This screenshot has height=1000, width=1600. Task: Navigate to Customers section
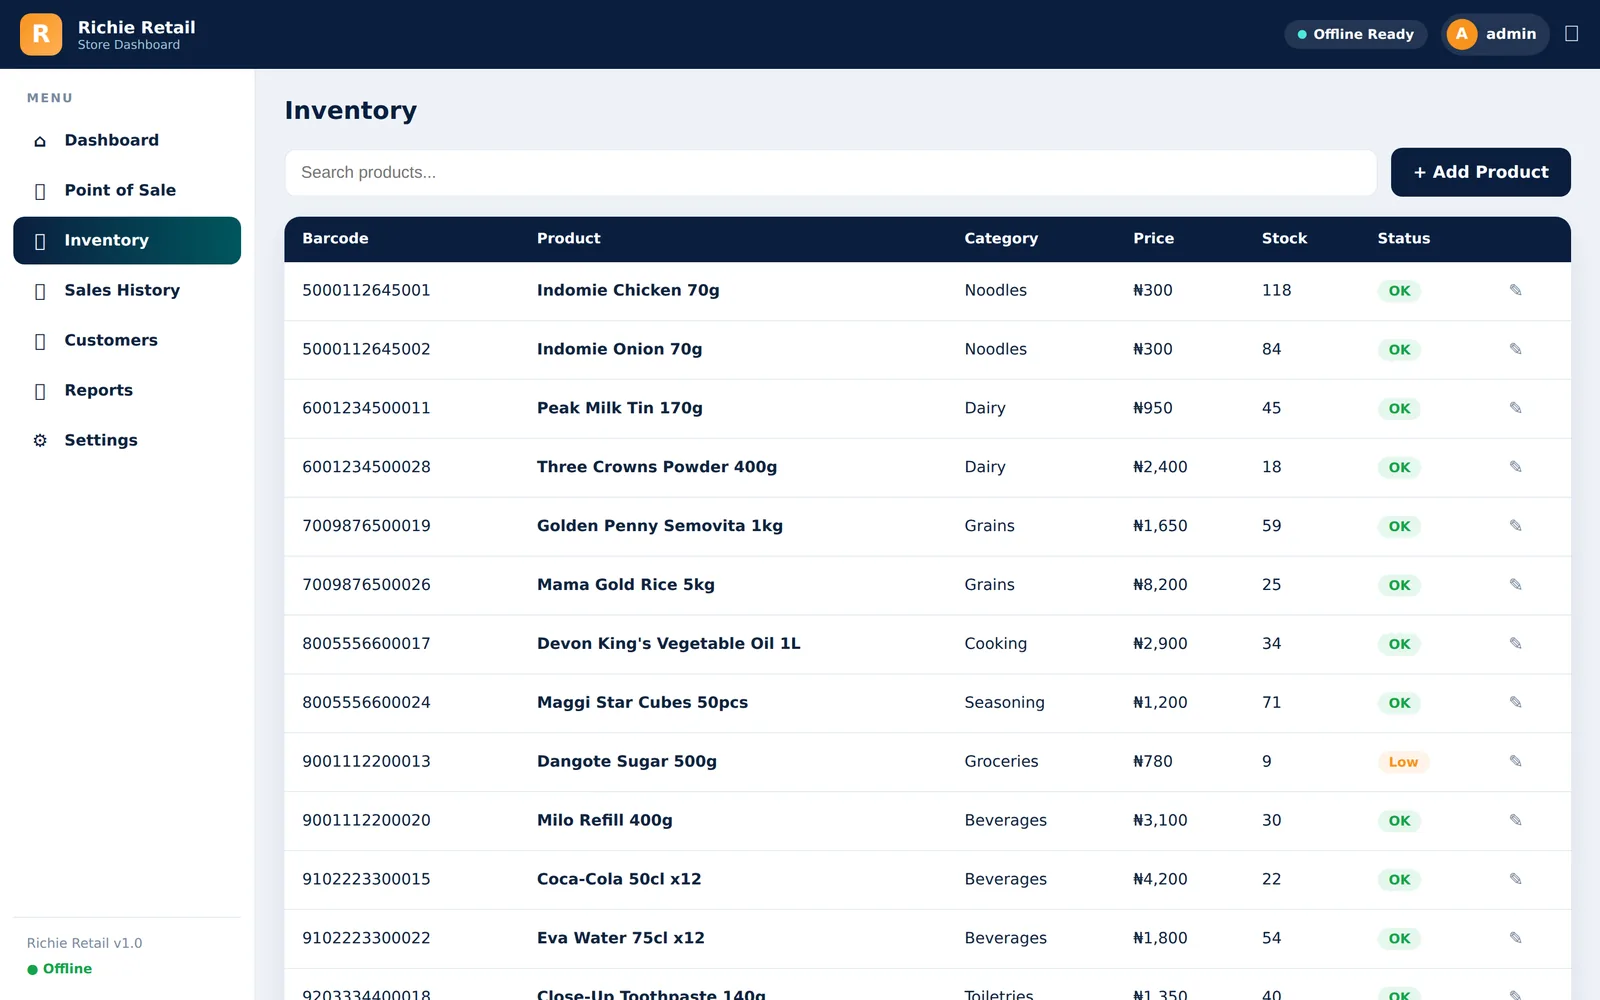point(127,340)
